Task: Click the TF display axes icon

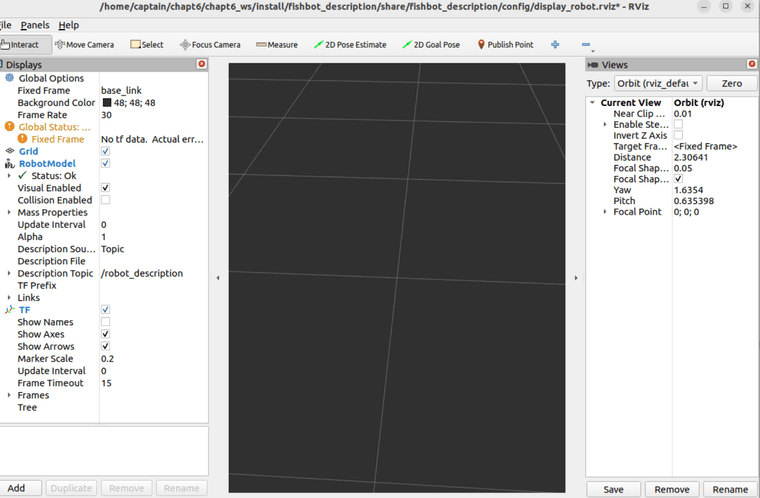Action: coord(10,309)
